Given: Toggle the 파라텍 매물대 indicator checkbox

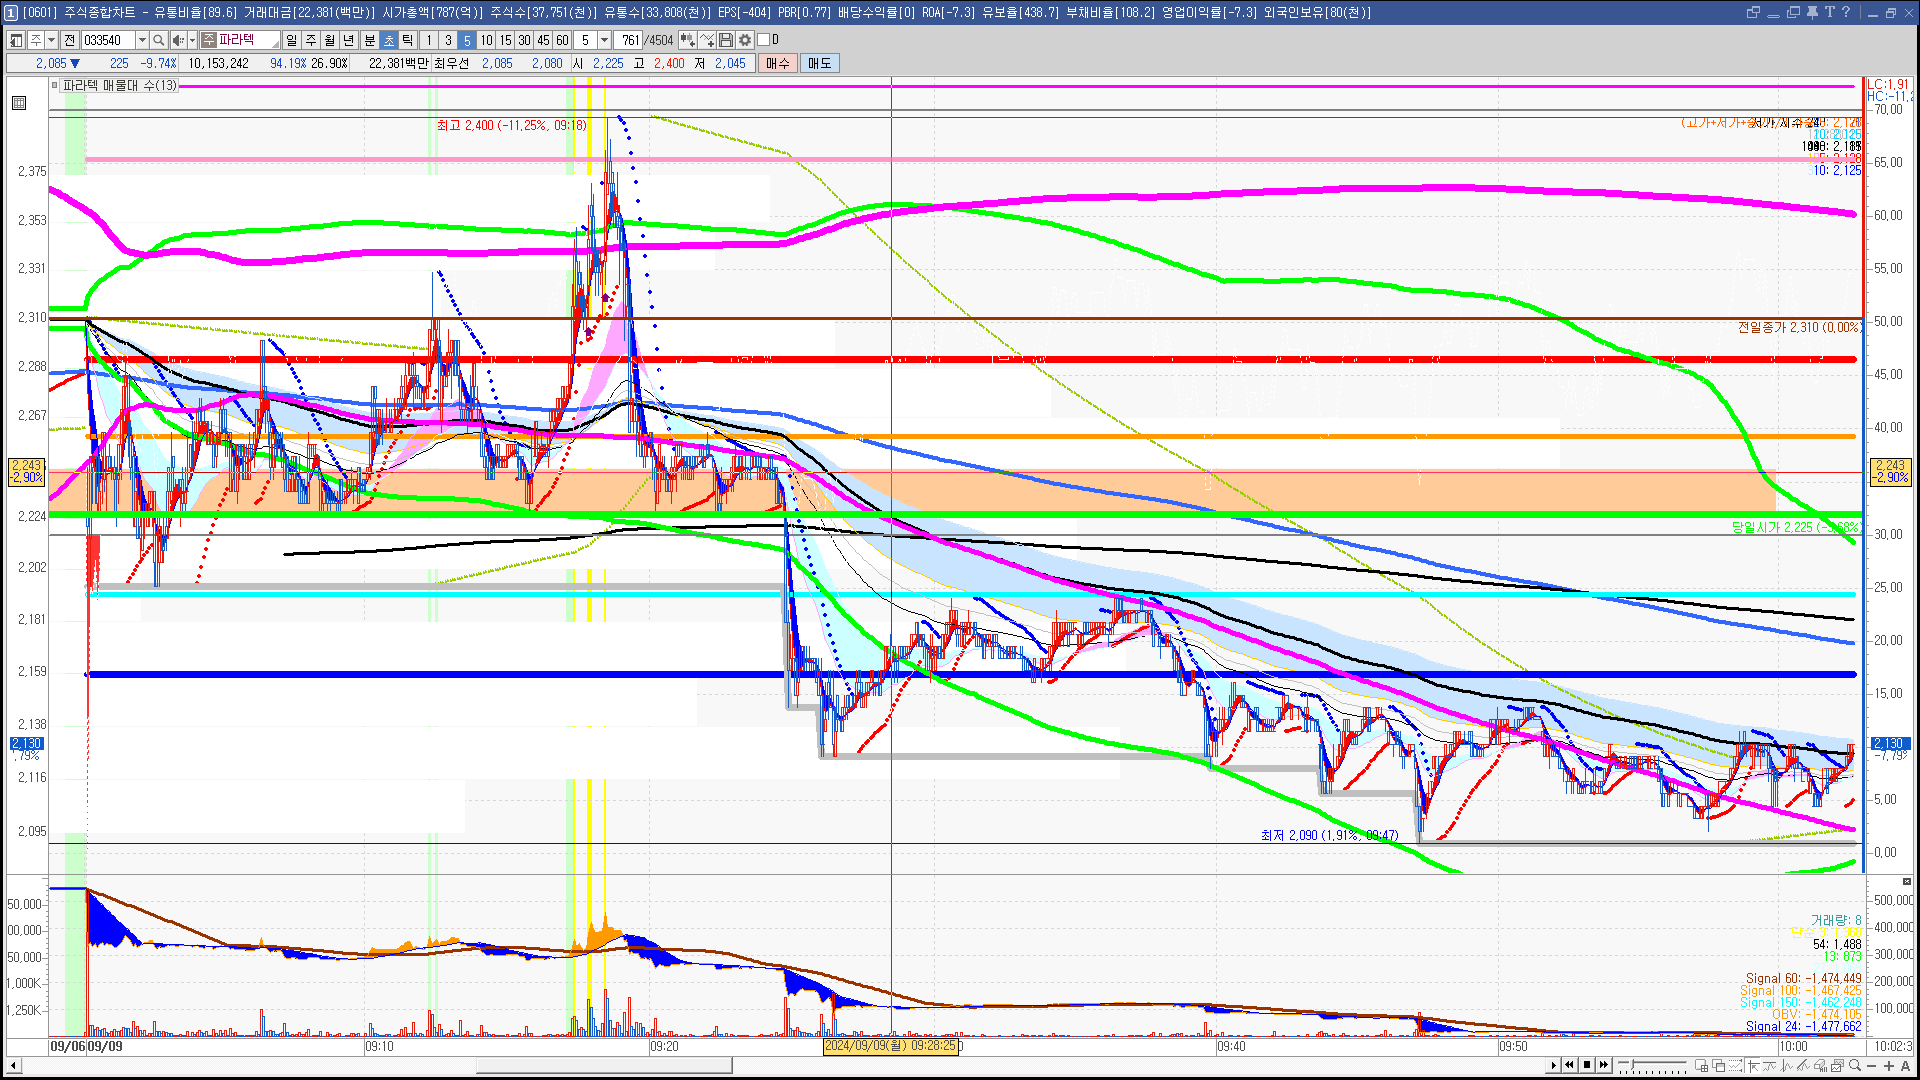Looking at the screenshot, I should pos(55,85).
